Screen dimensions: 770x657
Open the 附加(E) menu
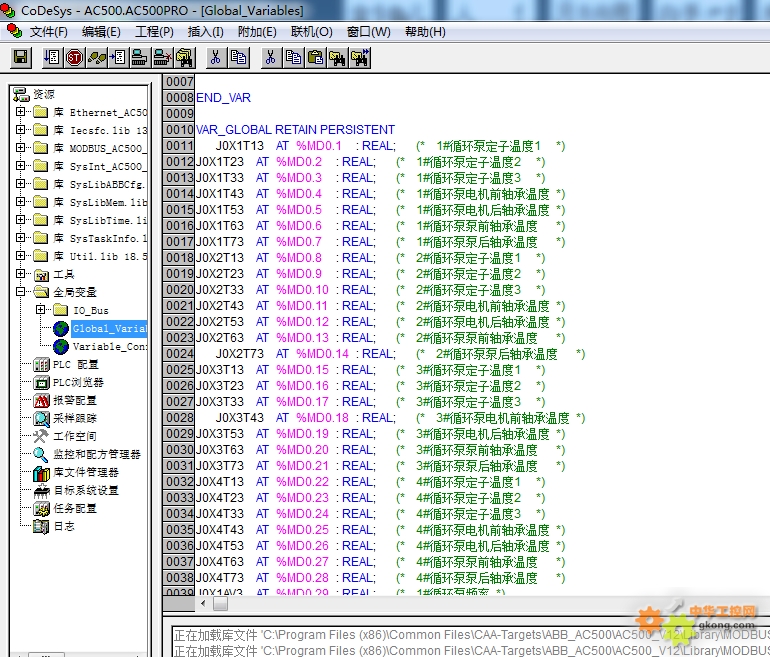click(x=257, y=32)
